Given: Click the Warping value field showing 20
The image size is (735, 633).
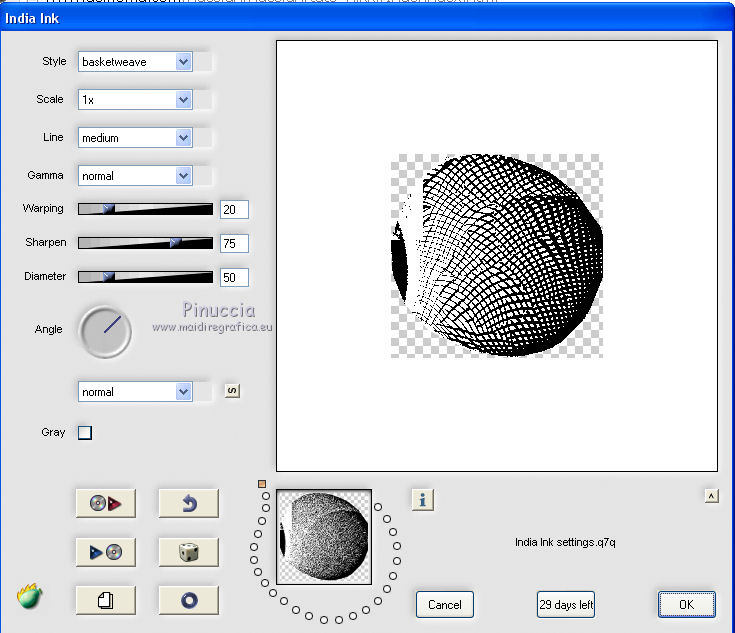Looking at the screenshot, I should 234,210.
